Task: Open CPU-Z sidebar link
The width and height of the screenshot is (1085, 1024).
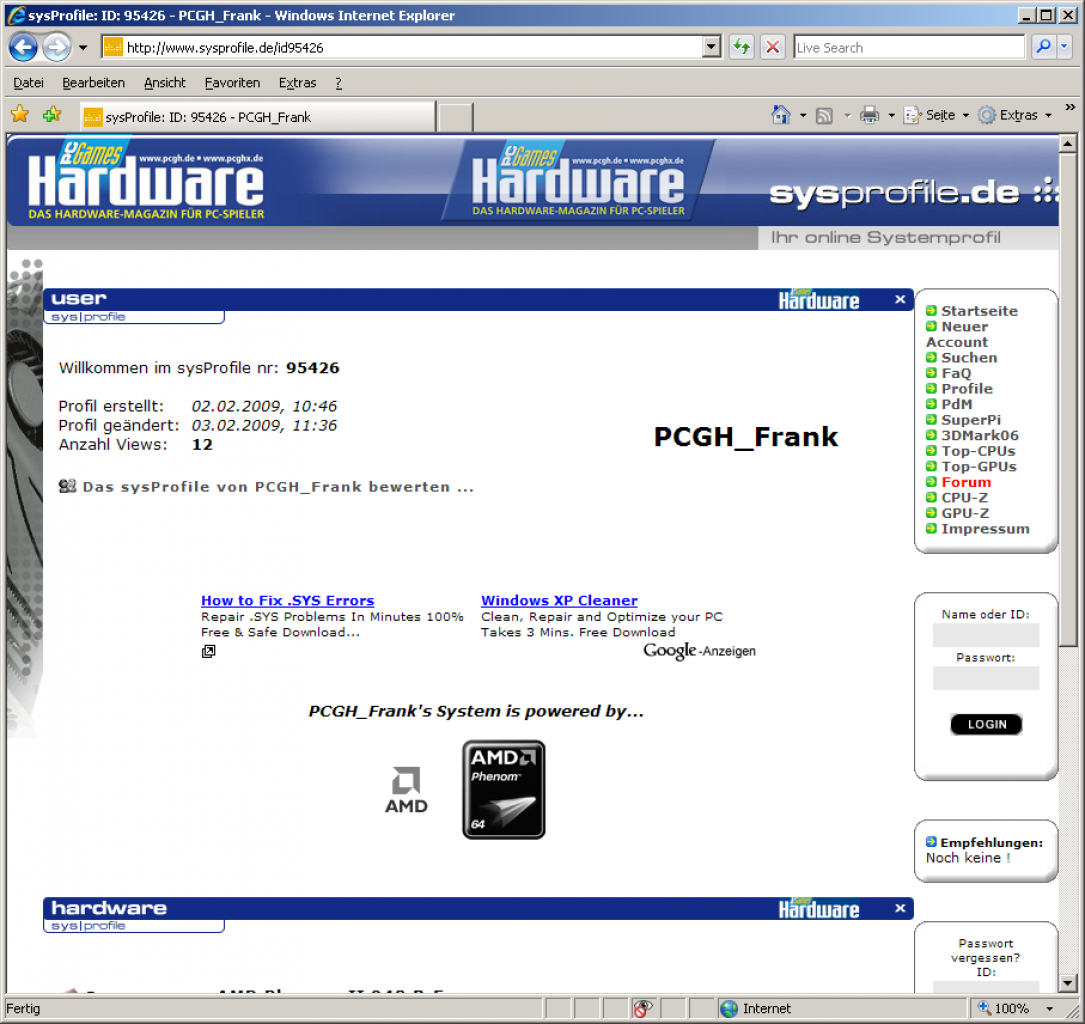Action: [x=964, y=497]
